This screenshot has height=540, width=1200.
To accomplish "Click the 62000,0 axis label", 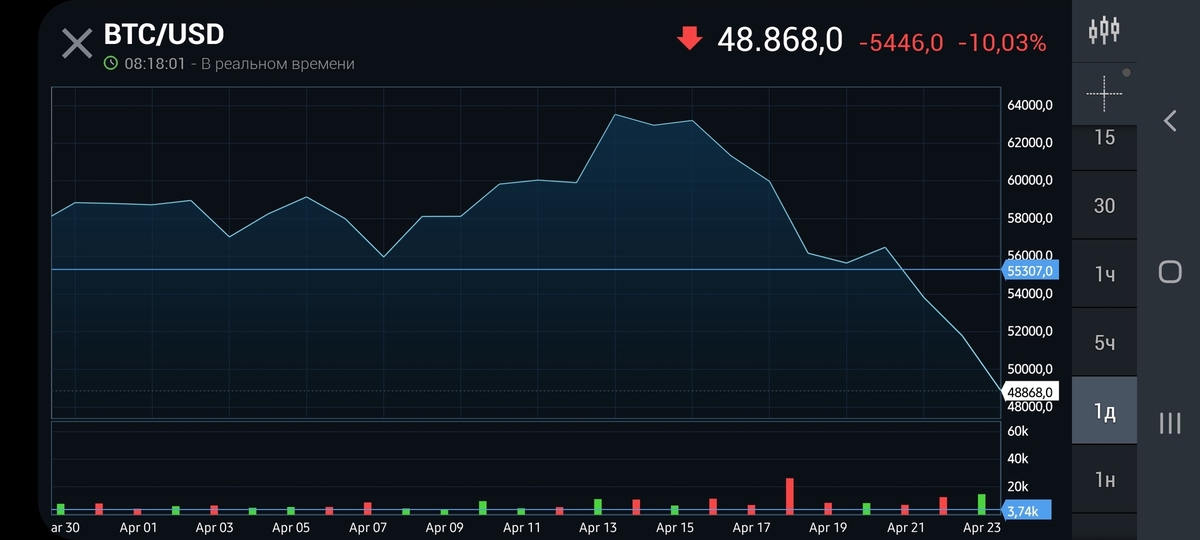I will [x=1029, y=143].
